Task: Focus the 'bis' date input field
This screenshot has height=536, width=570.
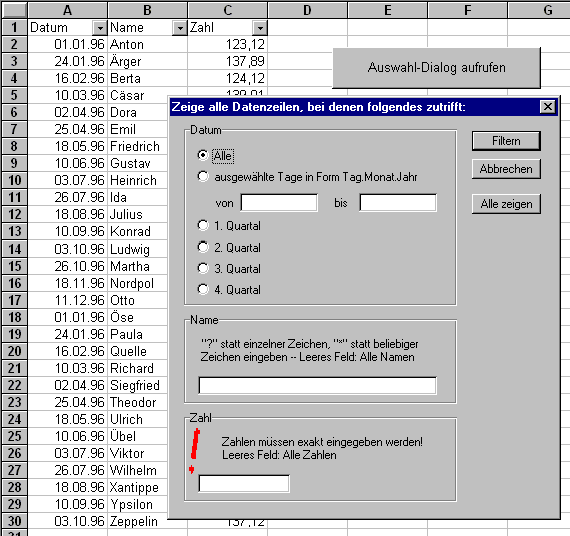Action: 398,203
